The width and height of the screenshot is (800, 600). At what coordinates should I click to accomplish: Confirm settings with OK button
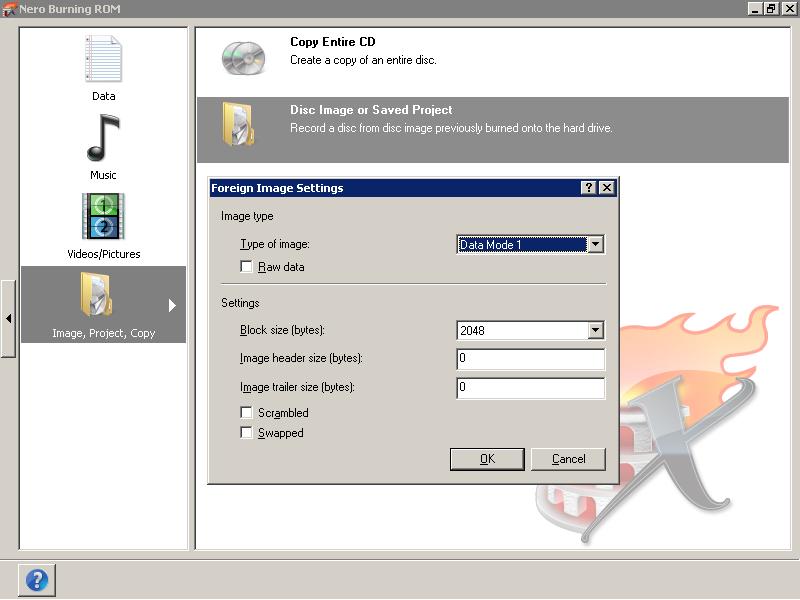click(487, 459)
